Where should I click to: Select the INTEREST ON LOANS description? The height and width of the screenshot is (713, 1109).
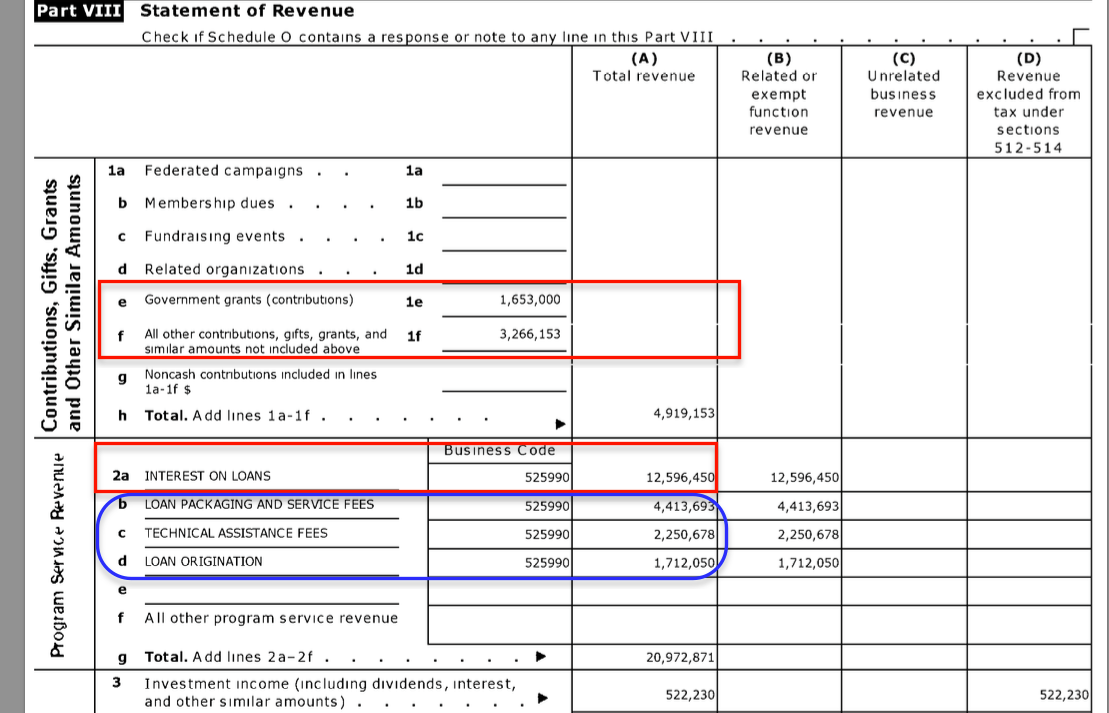pos(208,477)
